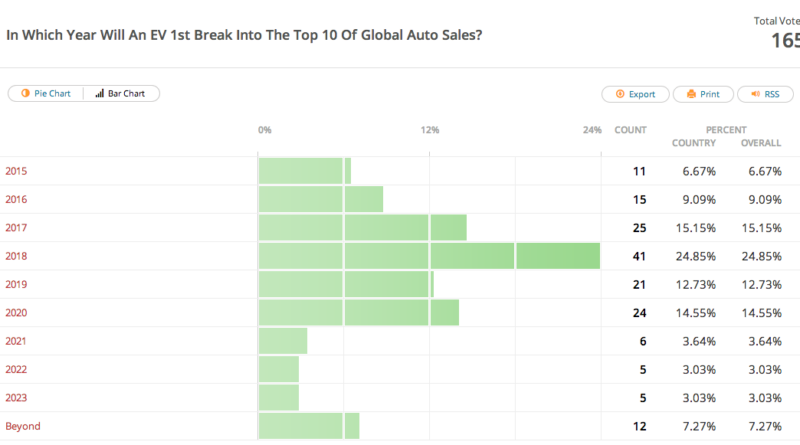Image resolution: width=800 pixels, height=445 pixels.
Task: Switch to Bar Chart view
Action: (126, 94)
